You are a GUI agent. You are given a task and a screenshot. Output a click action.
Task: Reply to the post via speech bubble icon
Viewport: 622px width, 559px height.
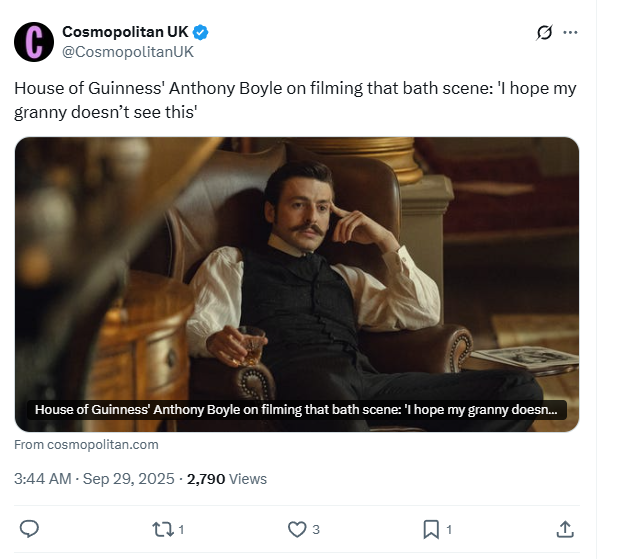[30, 529]
